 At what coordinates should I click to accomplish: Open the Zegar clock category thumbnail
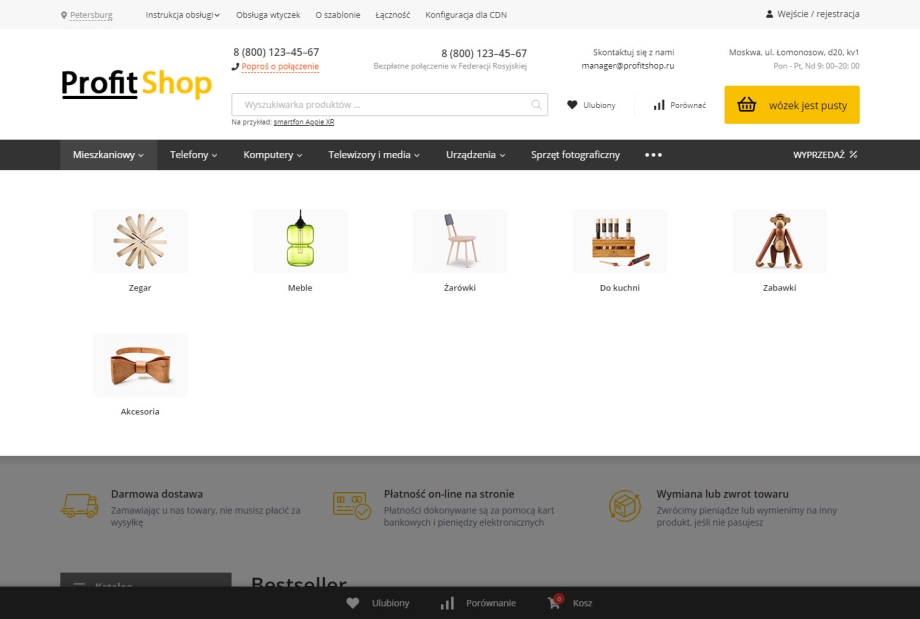pyautogui.click(x=140, y=241)
